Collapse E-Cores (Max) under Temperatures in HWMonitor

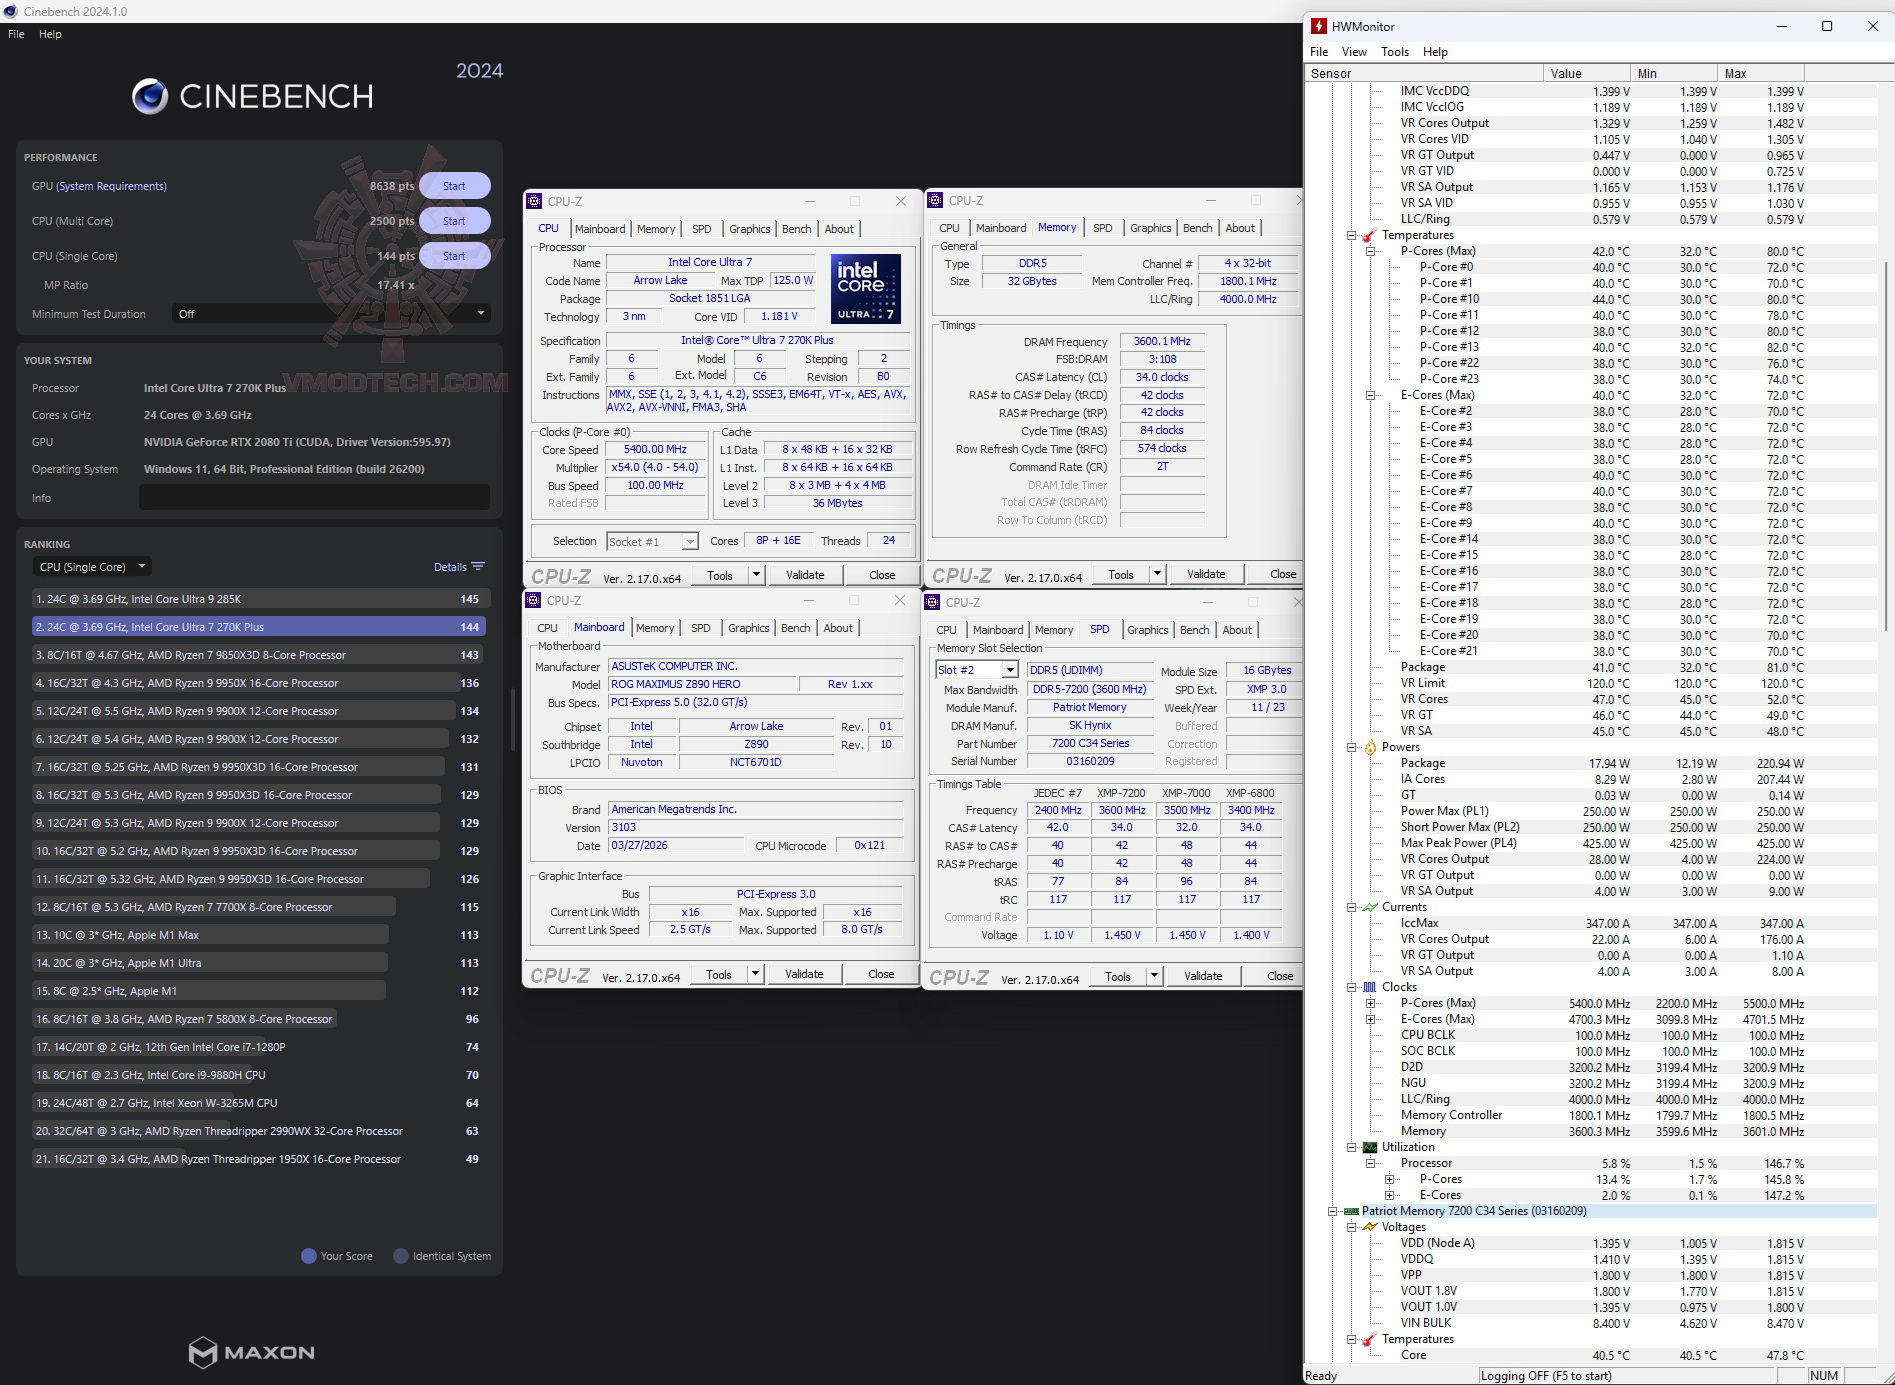click(x=1370, y=395)
